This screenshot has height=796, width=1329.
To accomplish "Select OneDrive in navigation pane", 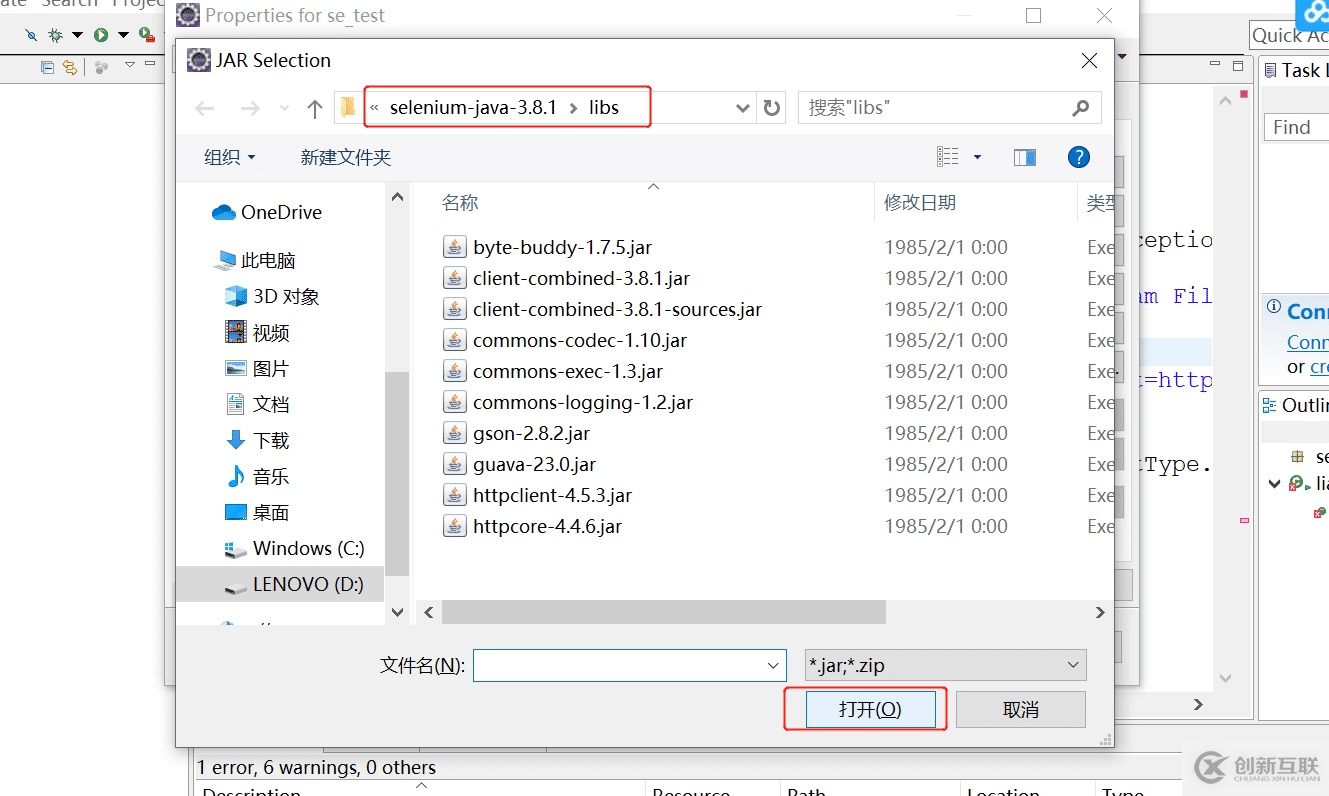I will click(x=267, y=212).
